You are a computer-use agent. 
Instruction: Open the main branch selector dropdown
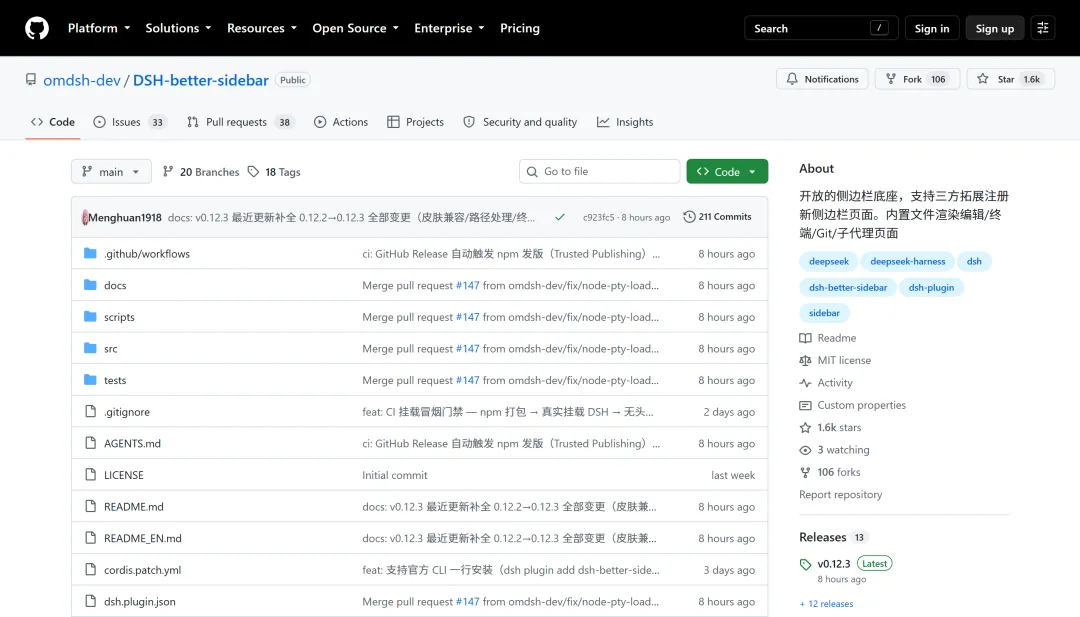click(x=111, y=171)
